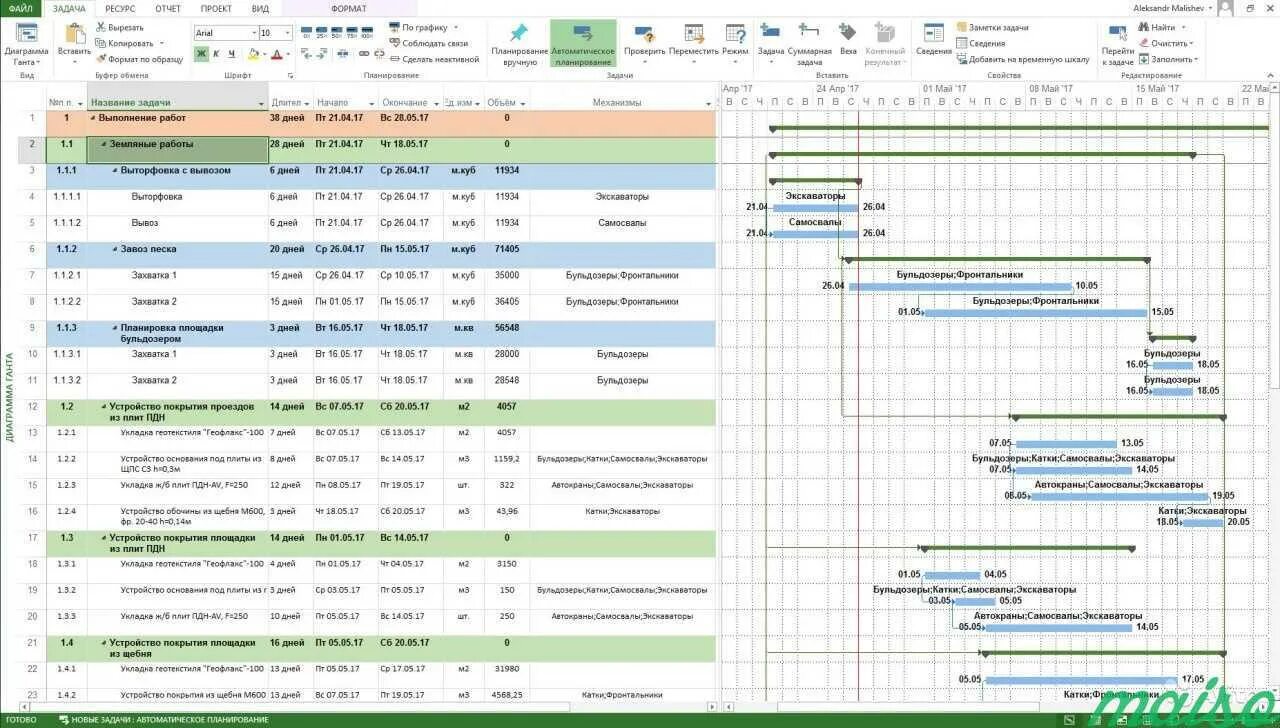1280x728 pixels.
Task: Toggle underline formatting (Ч)
Action: pos(230,52)
